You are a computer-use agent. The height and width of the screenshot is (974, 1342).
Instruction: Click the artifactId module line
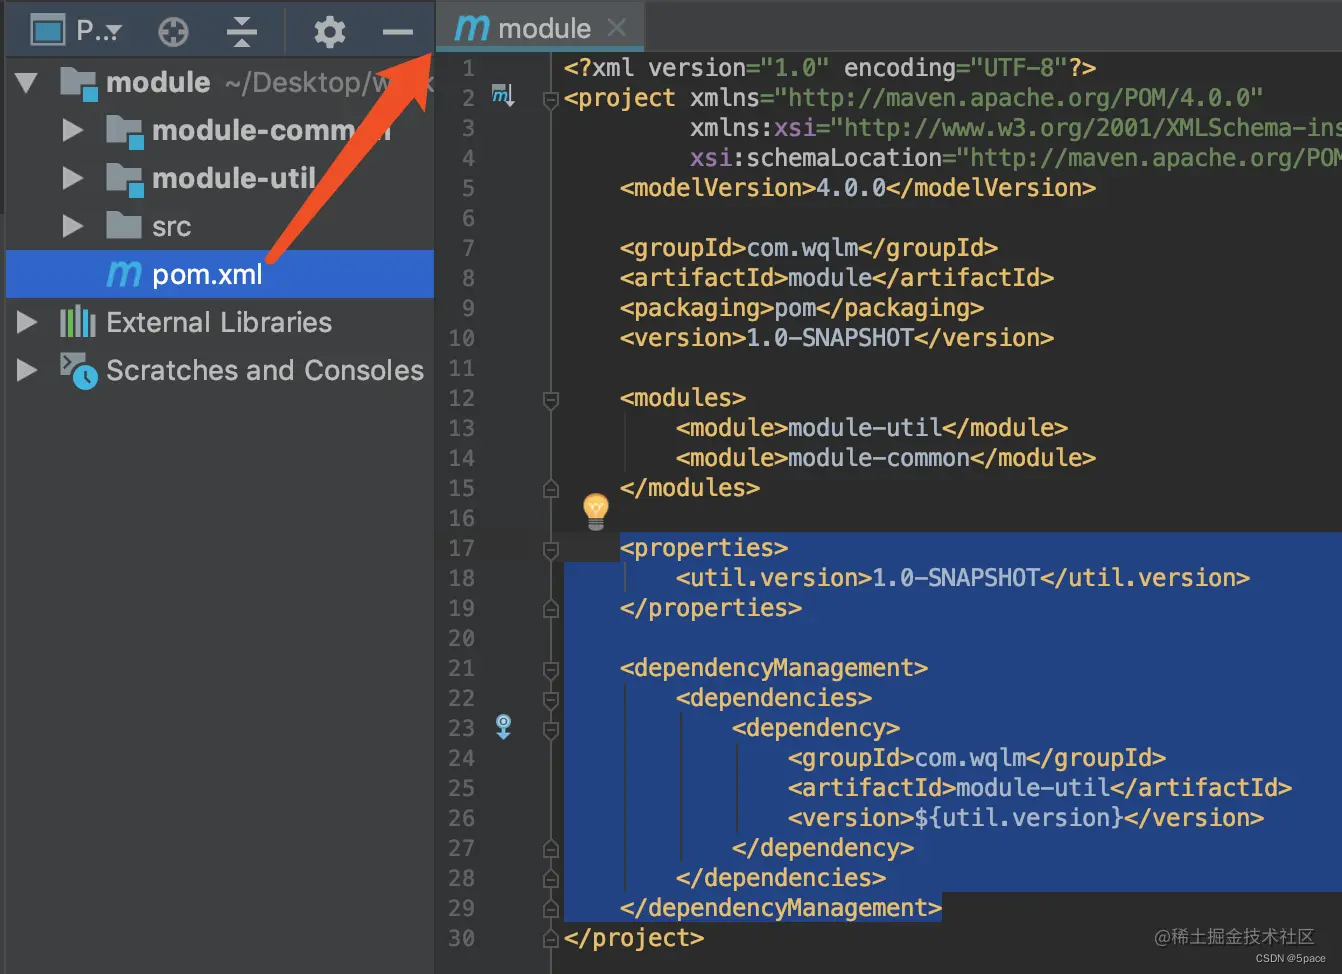pyautogui.click(x=837, y=278)
